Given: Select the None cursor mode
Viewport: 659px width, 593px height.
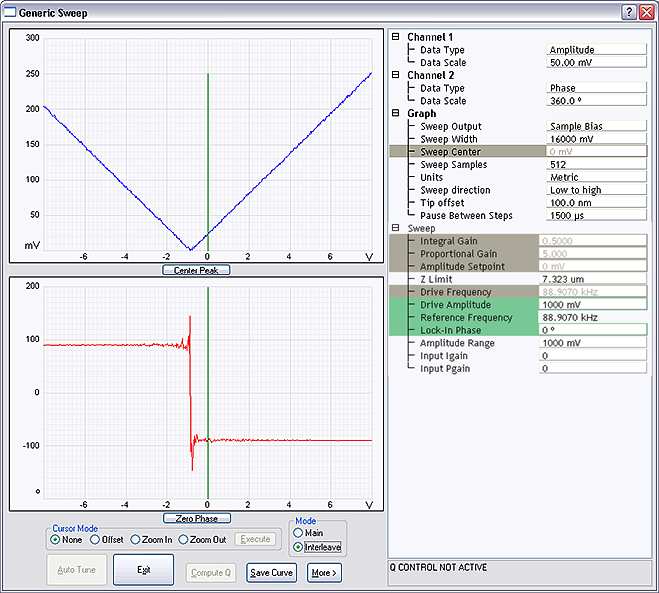Looking at the screenshot, I should (x=55, y=539).
